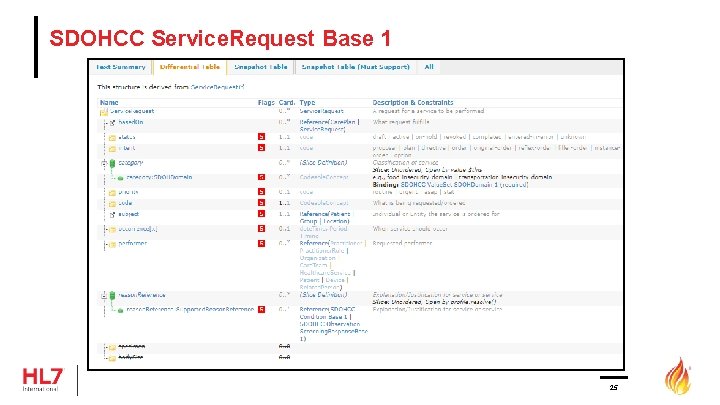Click the red S flag in intent row
The height and width of the screenshot is (405, 720).
click(261, 148)
